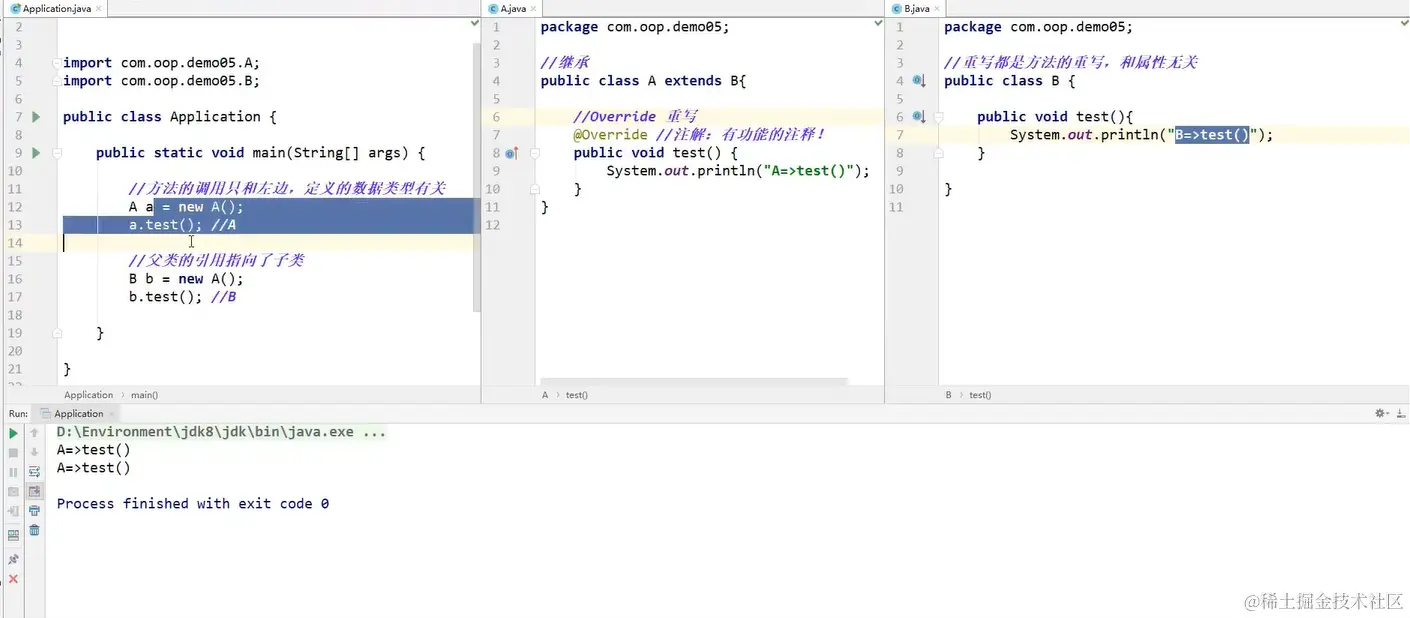The image size is (1410, 618).
Task: Click the Pause output icon in Run panel
Action: click(13, 471)
